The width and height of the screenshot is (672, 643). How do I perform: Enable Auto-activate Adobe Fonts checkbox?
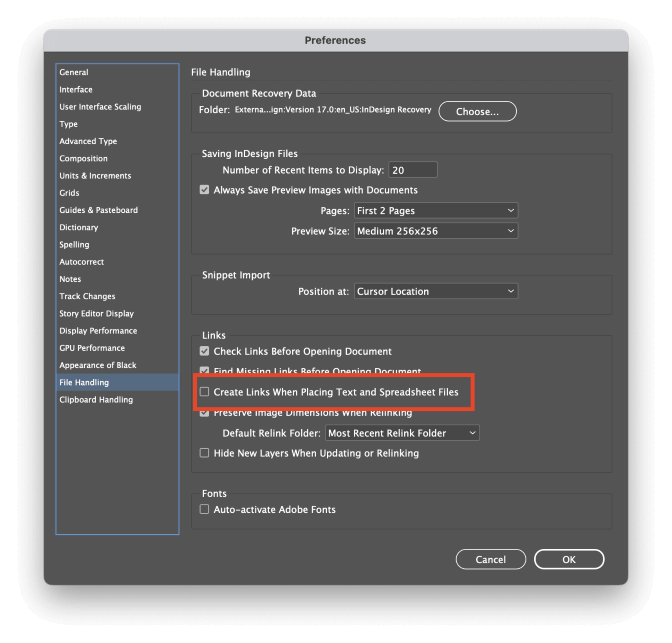tap(205, 510)
